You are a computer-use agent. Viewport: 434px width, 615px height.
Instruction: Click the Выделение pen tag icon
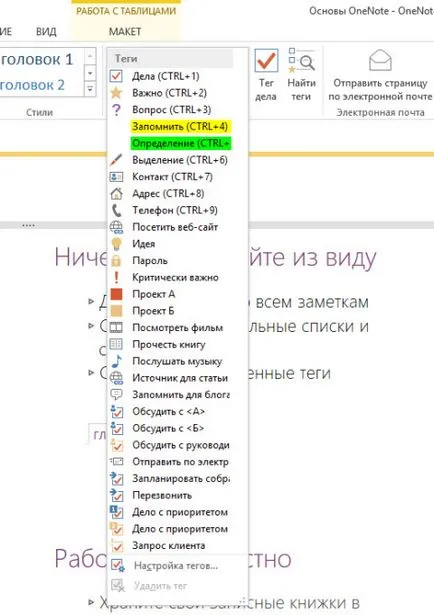[116, 160]
